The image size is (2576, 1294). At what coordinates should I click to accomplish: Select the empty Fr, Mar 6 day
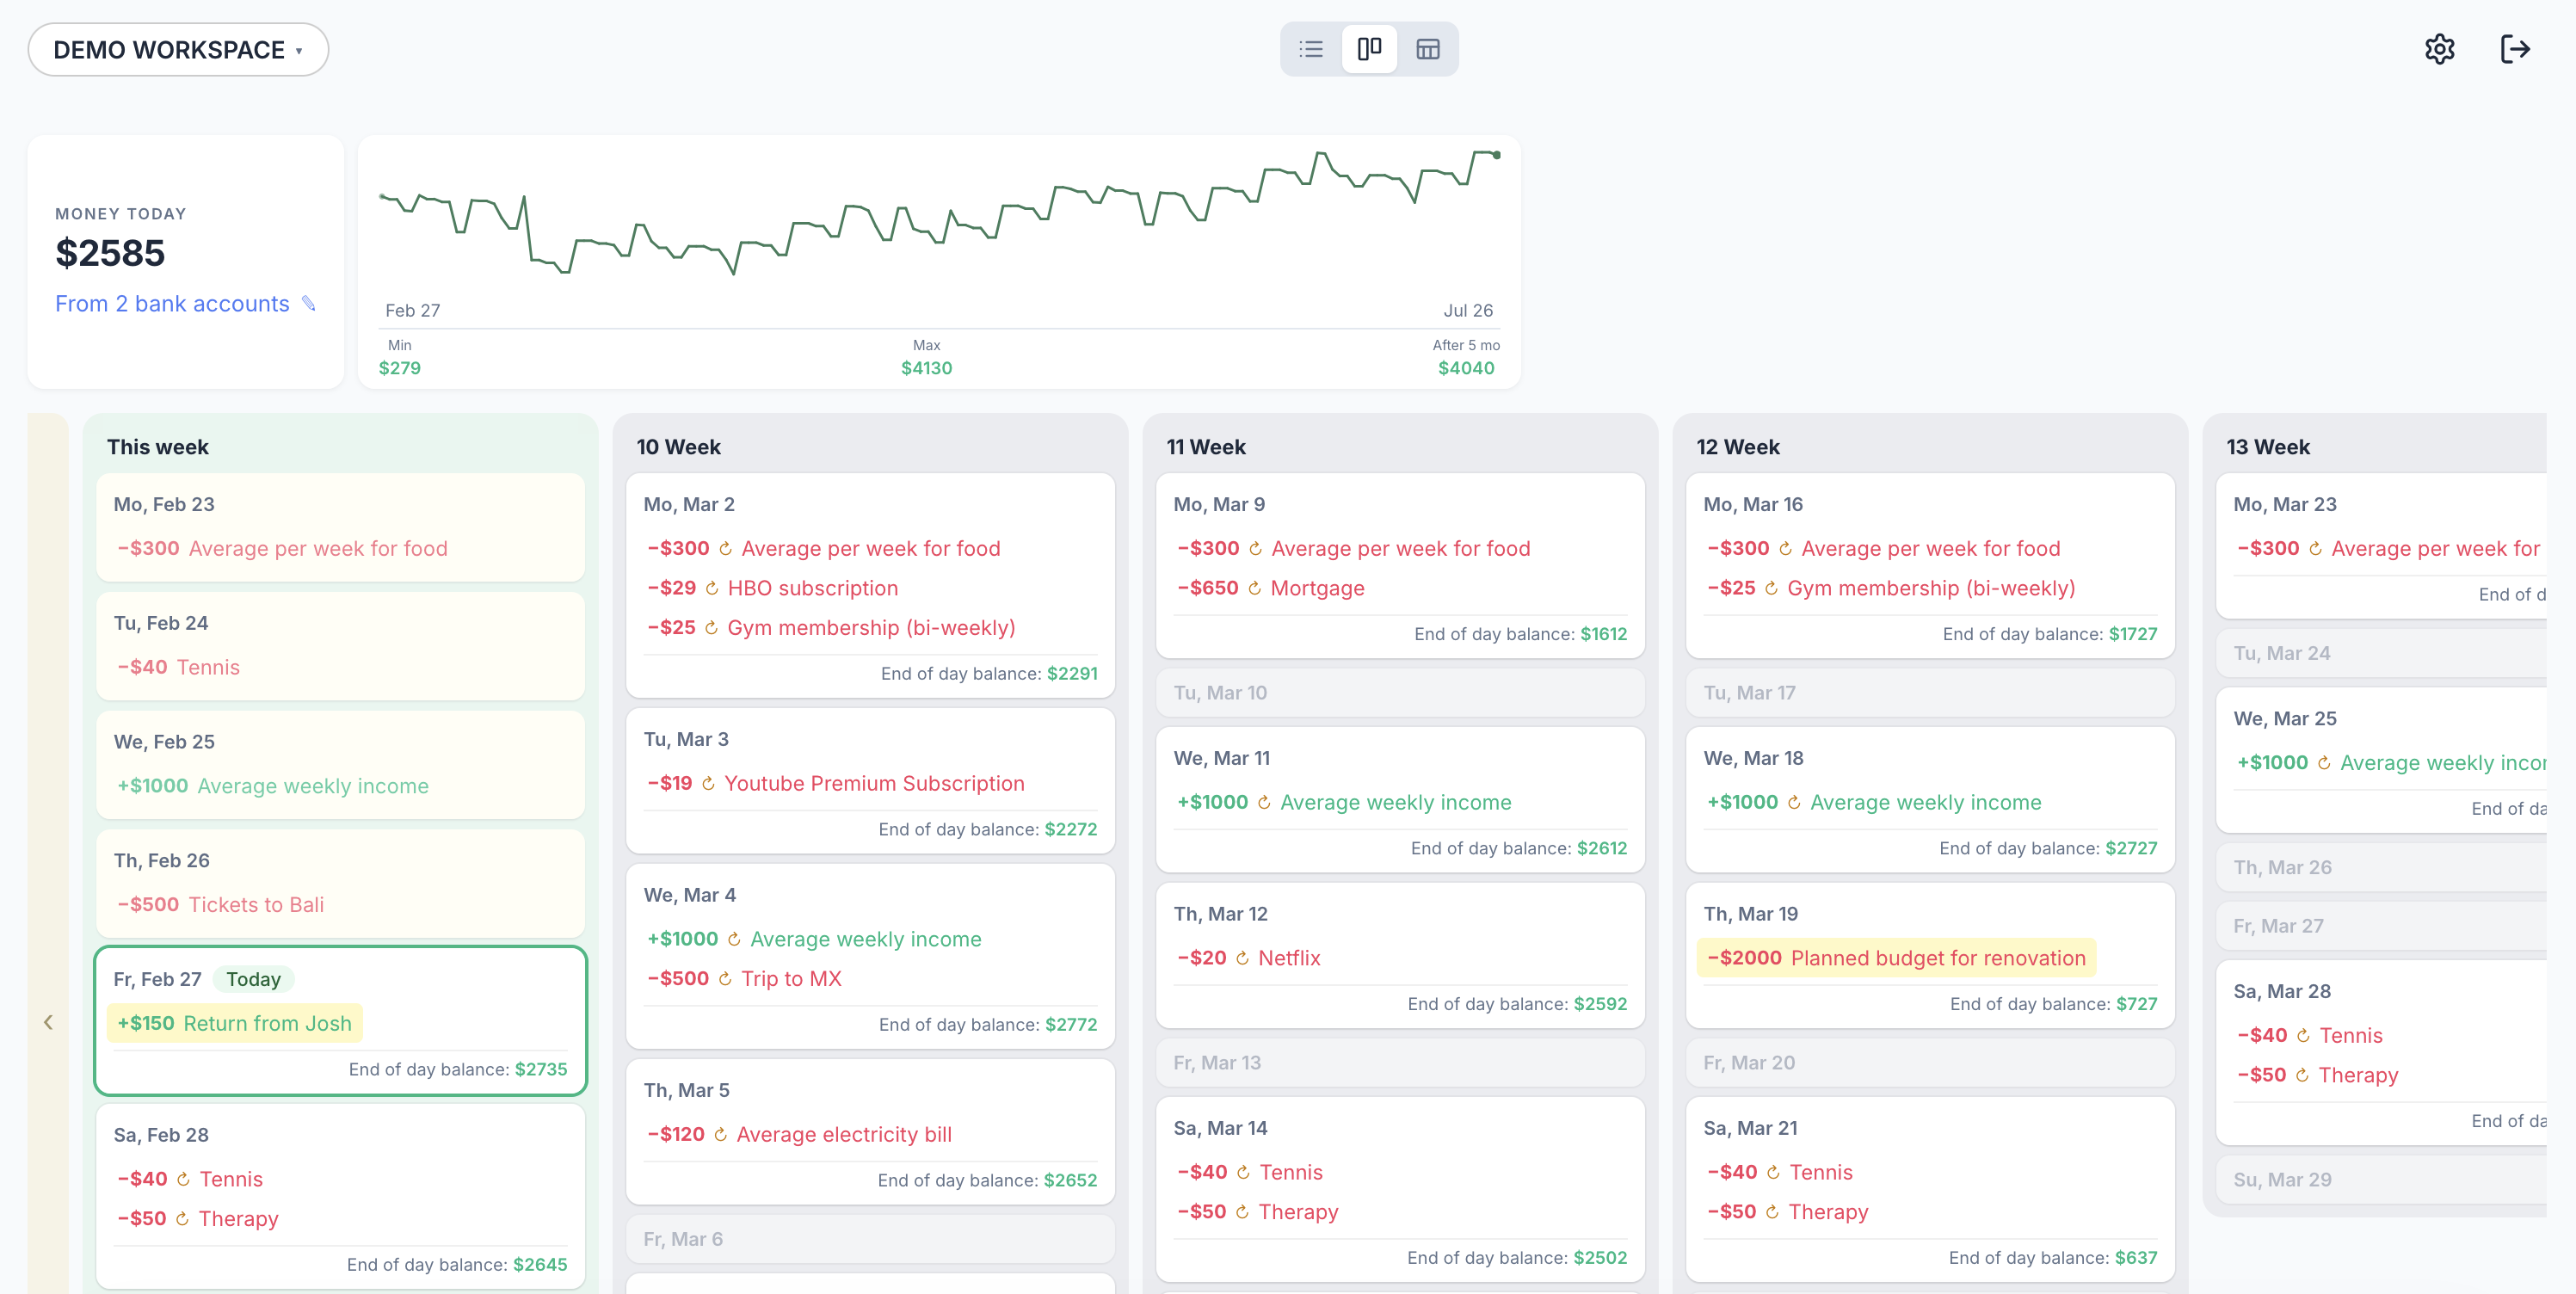click(x=870, y=1239)
